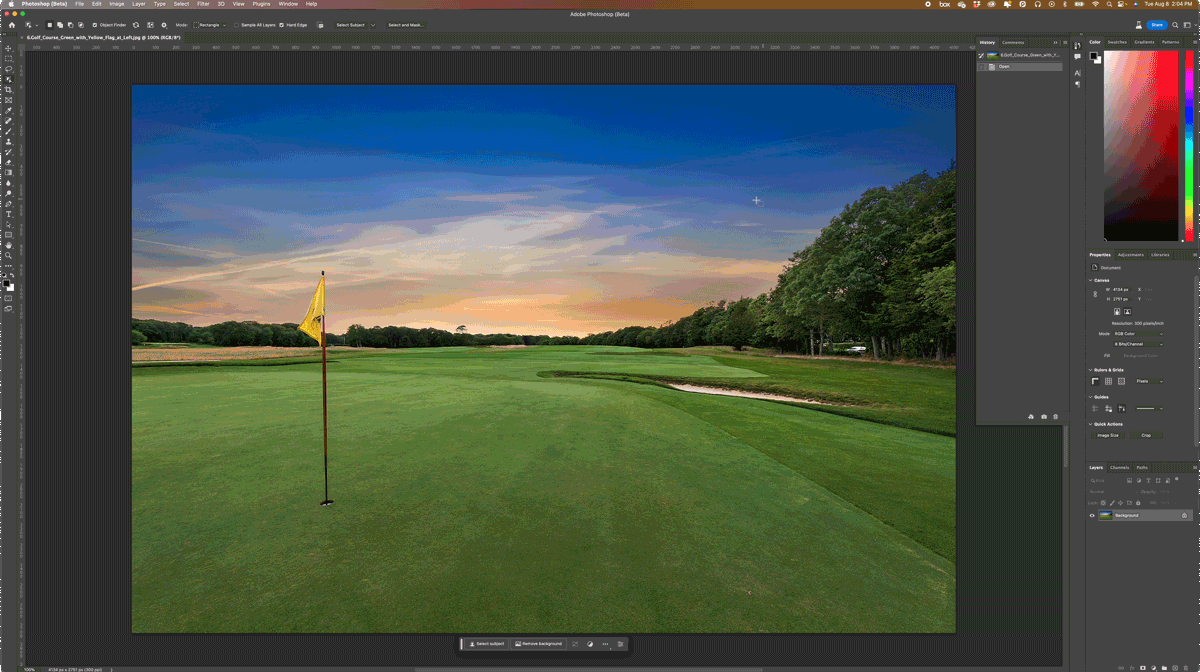This screenshot has width=1200, height=672.
Task: Toggle the source checkbox beside History snapshot thumbnail
Action: click(982, 56)
